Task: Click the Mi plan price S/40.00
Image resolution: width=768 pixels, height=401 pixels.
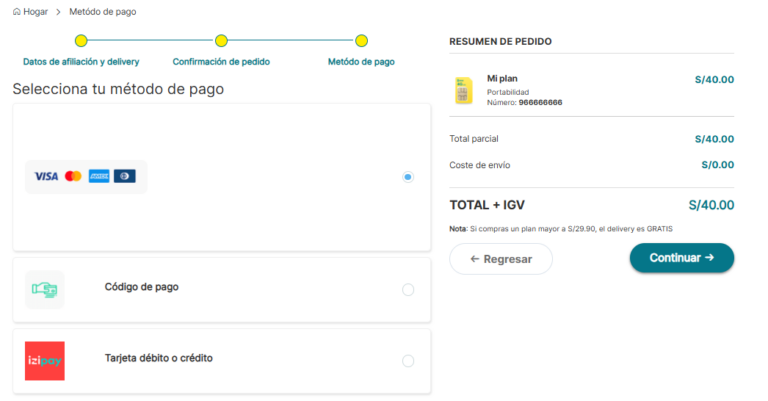Action: pyautogui.click(x=714, y=79)
